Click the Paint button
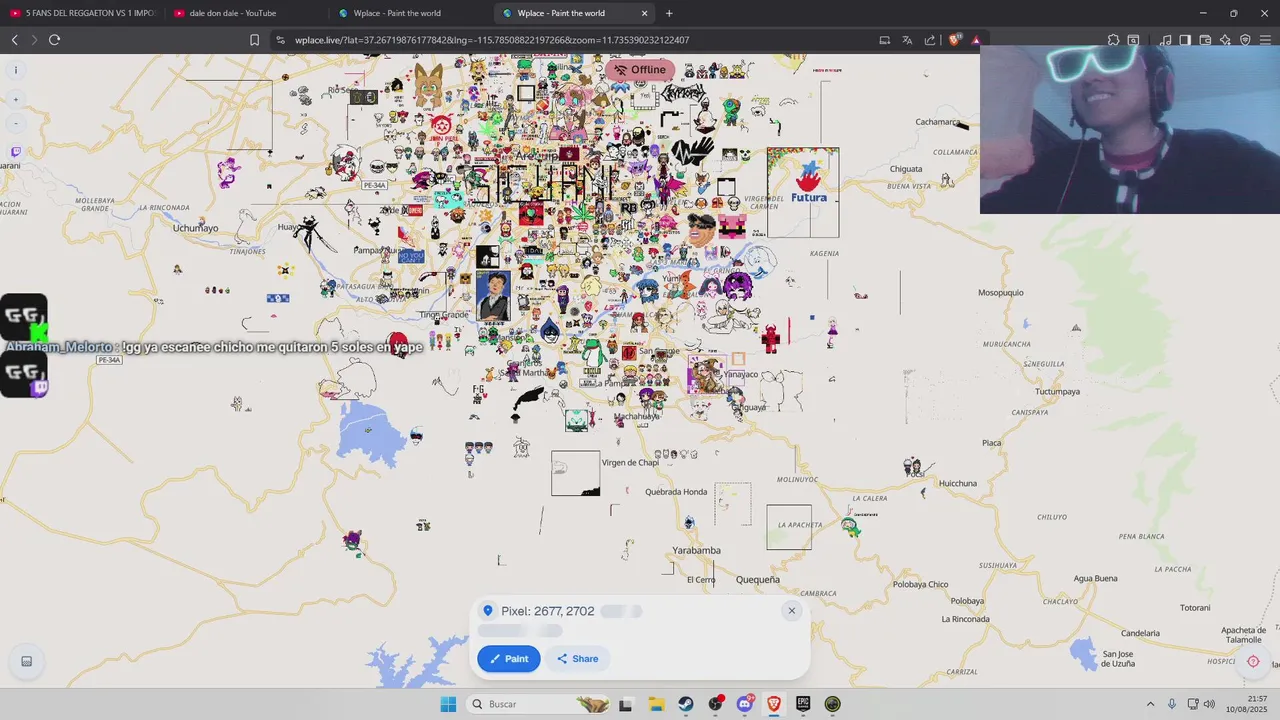Screen dimensions: 1280x720 [x=509, y=659]
